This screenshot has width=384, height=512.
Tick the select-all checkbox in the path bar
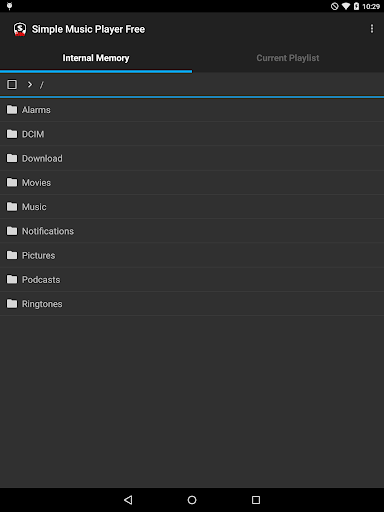pos(12,85)
